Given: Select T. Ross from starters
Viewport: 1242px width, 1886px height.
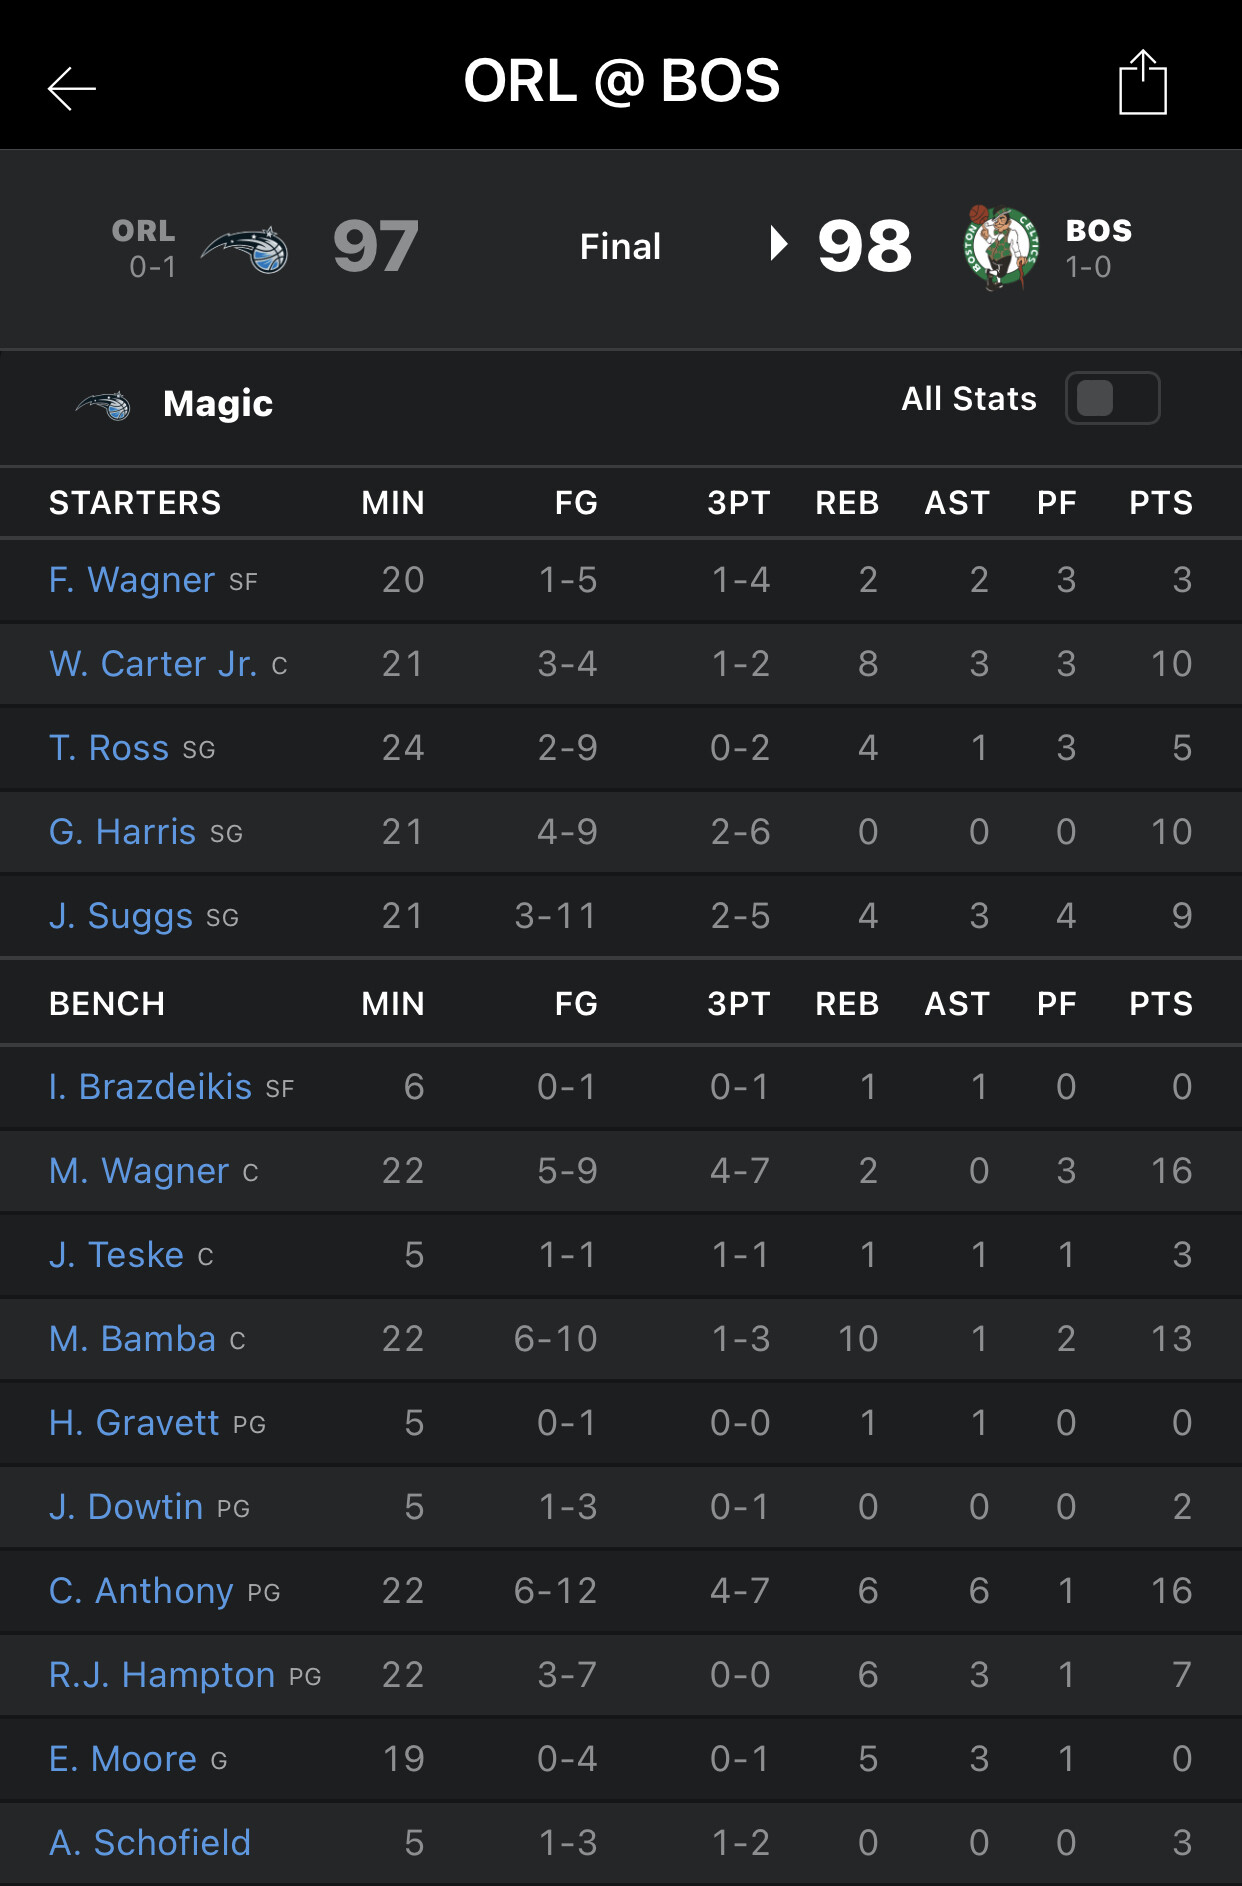Looking at the screenshot, I should [109, 748].
